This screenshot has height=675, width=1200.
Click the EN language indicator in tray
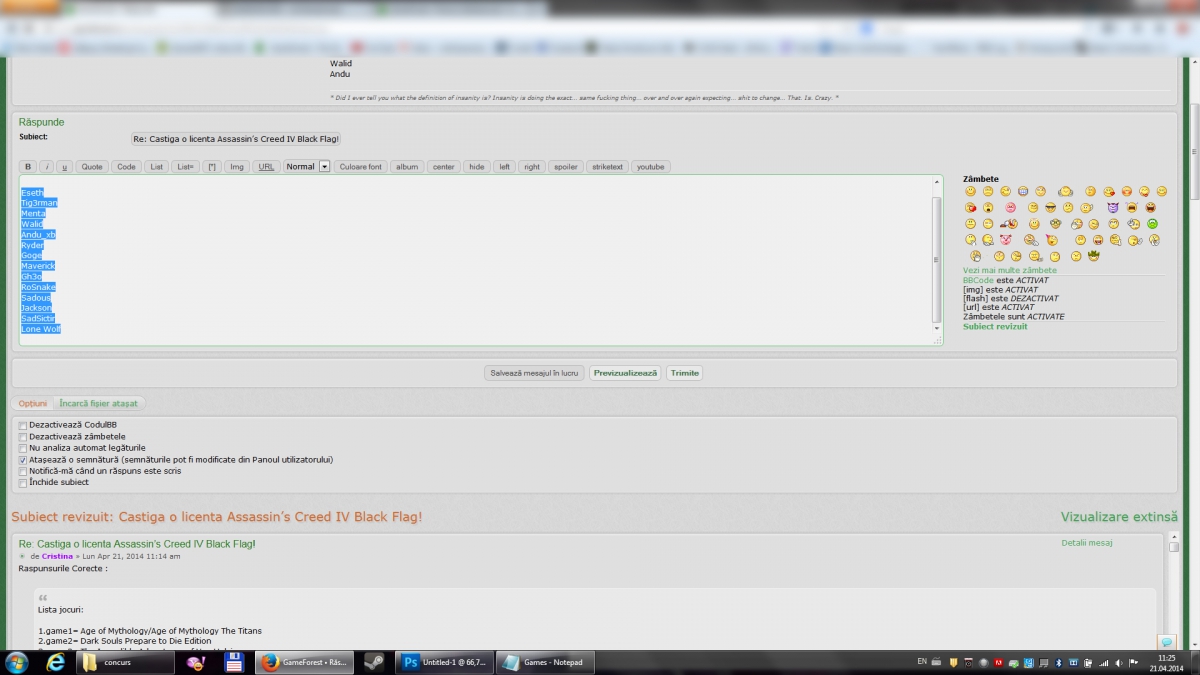921,662
